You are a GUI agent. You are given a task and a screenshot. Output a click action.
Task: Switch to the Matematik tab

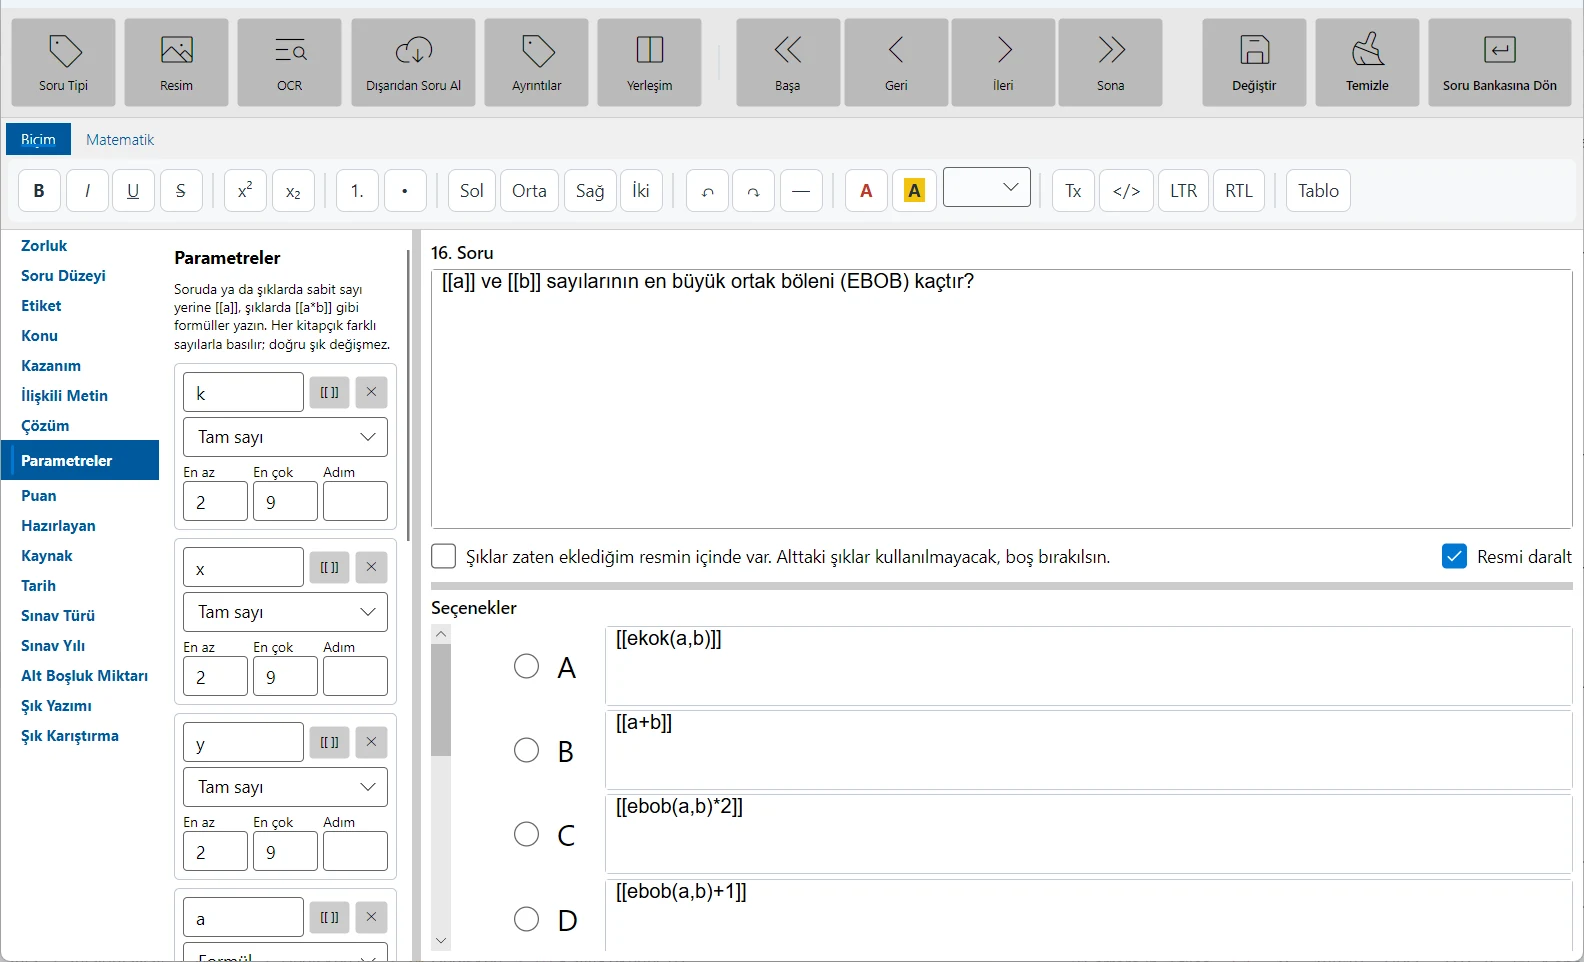pos(120,139)
